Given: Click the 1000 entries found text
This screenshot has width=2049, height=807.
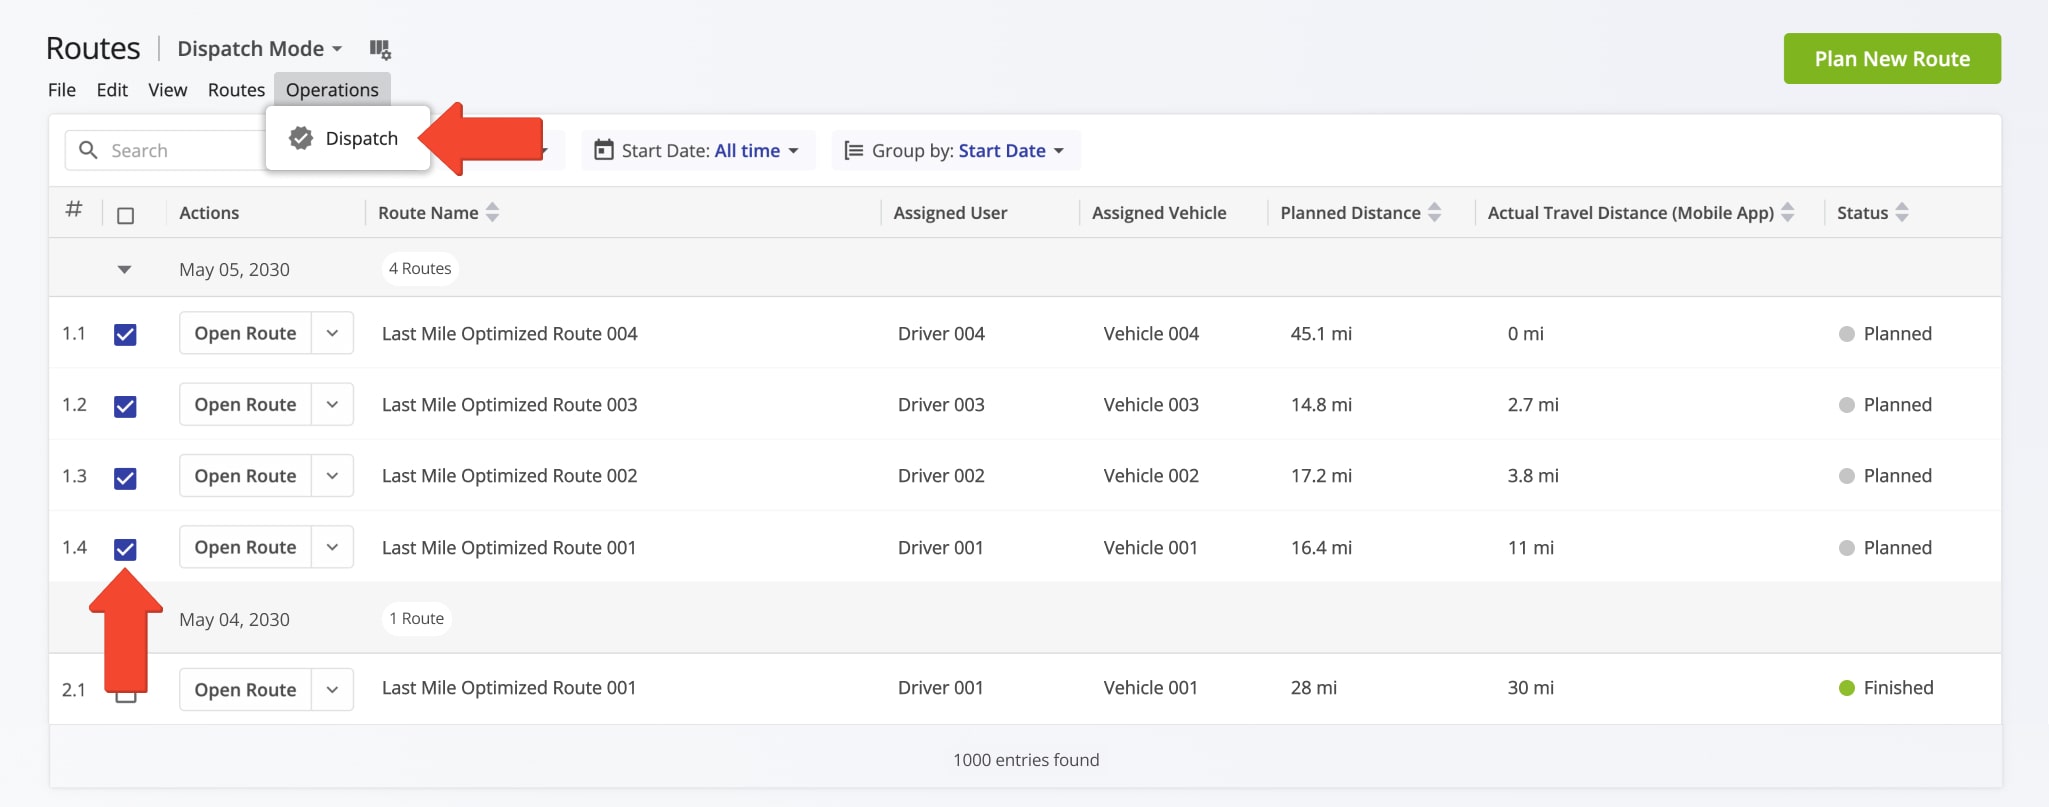Looking at the screenshot, I should (x=1026, y=760).
